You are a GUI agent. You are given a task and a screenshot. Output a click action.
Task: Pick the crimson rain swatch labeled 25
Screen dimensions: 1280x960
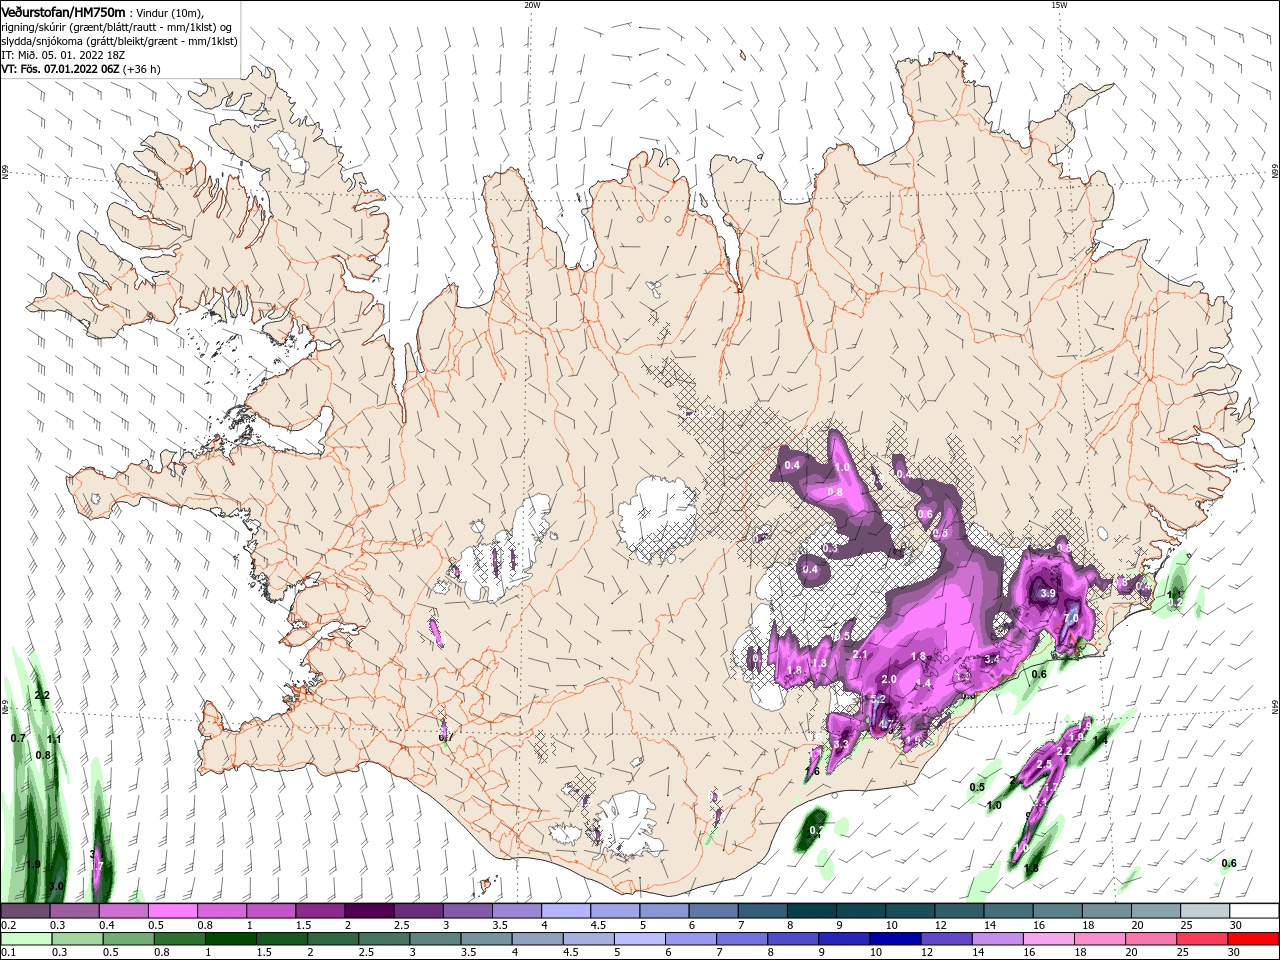[x=1202, y=939]
